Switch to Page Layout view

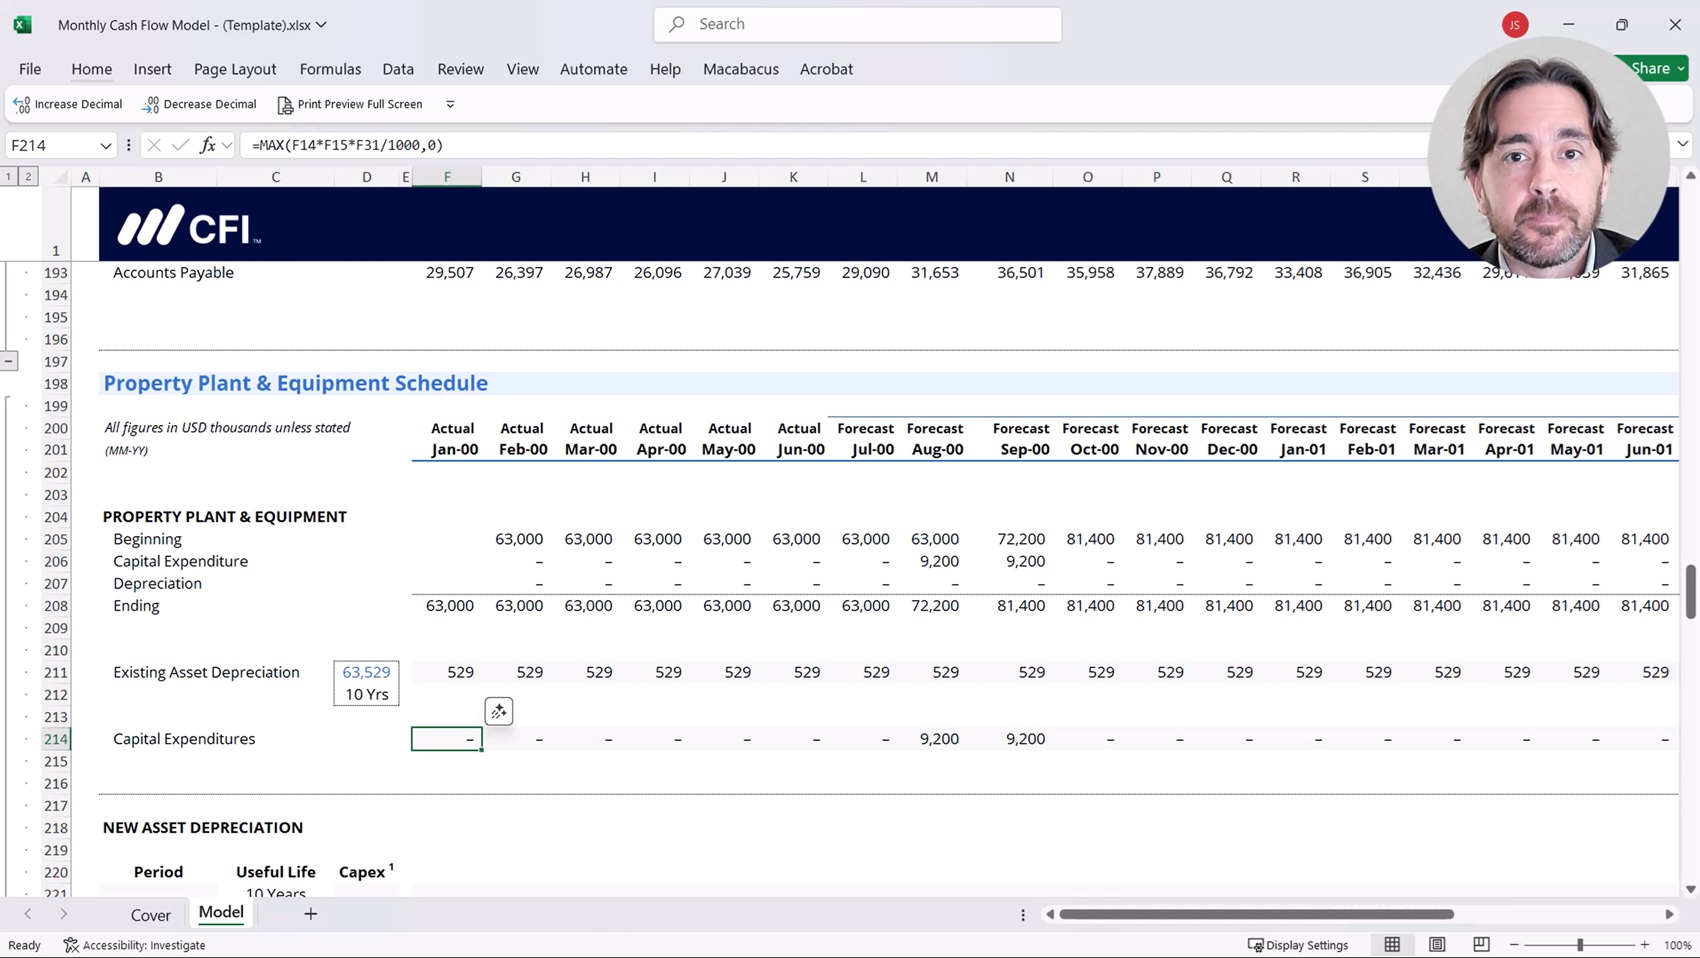pyautogui.click(x=1437, y=945)
